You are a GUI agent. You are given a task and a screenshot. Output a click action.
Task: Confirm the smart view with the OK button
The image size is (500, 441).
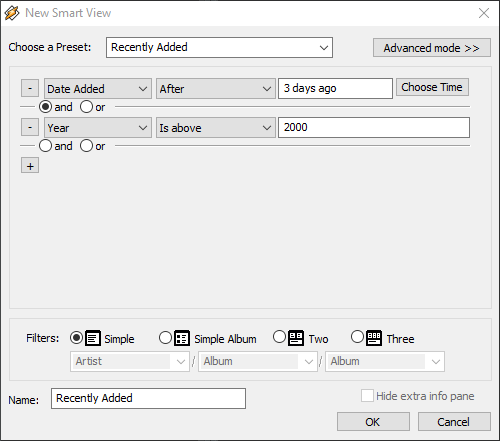373,422
